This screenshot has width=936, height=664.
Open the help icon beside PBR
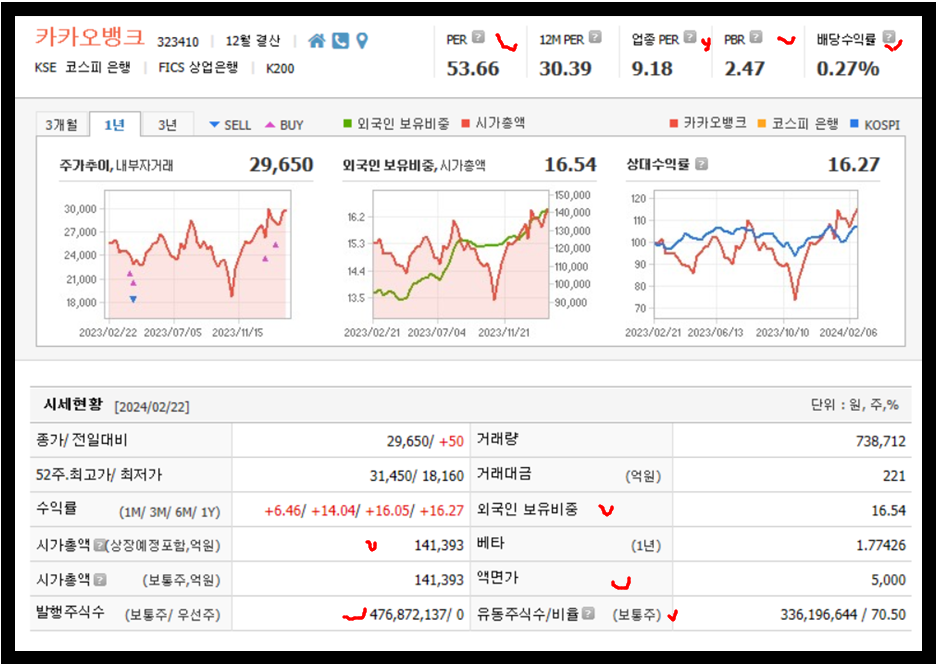756,37
